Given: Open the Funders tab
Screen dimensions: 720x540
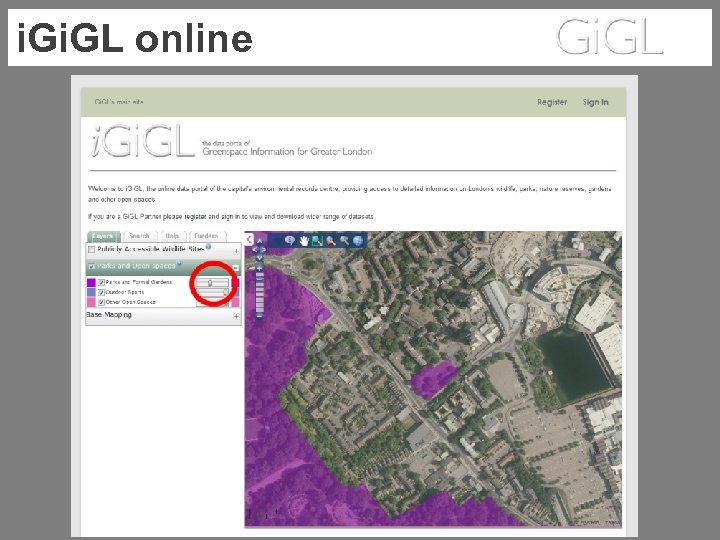Looking at the screenshot, I should [207, 236].
